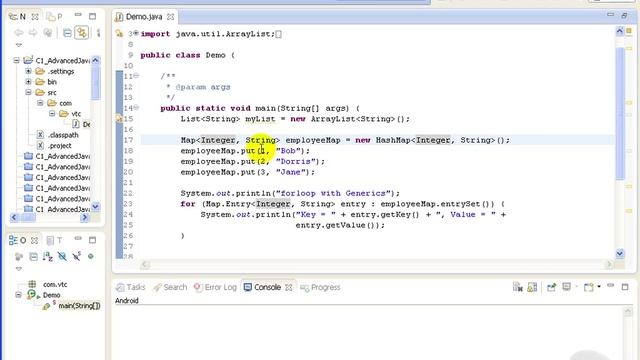Open the Navigator view menu triangle

[19, 45]
